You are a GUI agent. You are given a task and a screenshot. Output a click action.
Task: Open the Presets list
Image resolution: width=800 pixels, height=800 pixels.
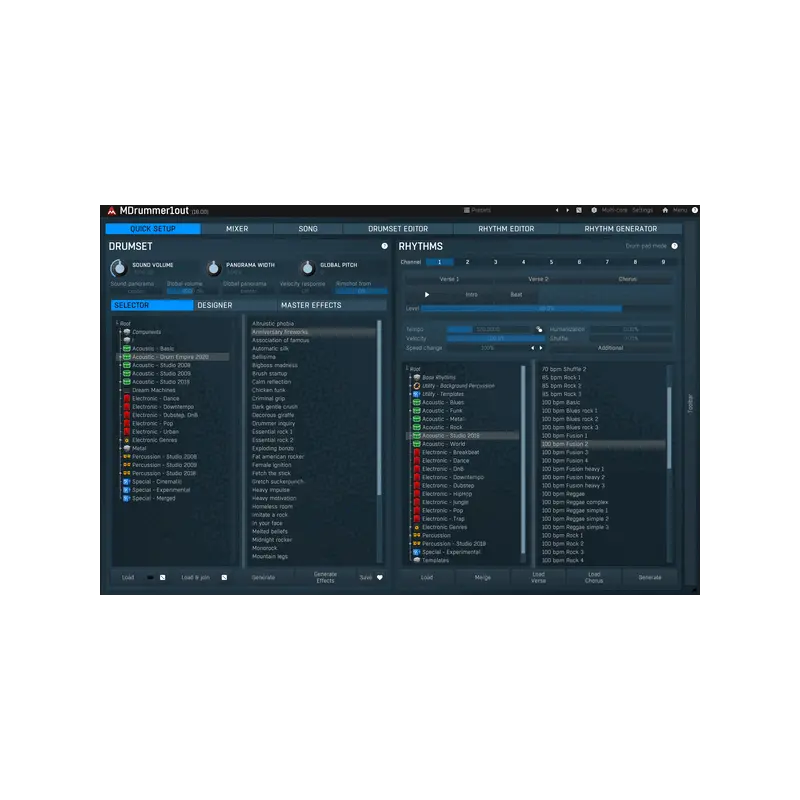coord(477,210)
